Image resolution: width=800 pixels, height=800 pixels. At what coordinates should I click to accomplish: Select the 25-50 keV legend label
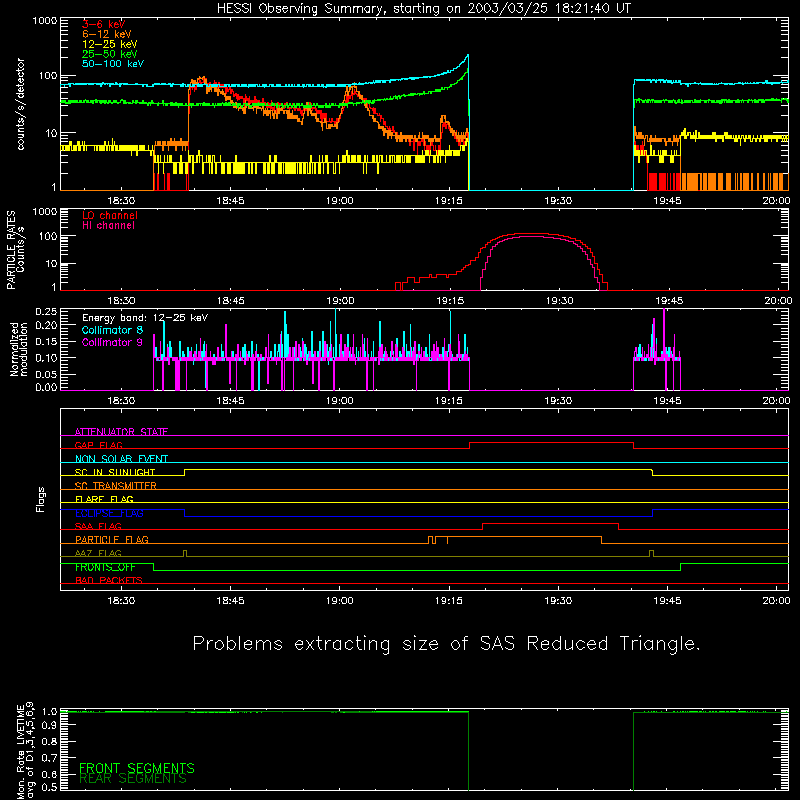110,54
